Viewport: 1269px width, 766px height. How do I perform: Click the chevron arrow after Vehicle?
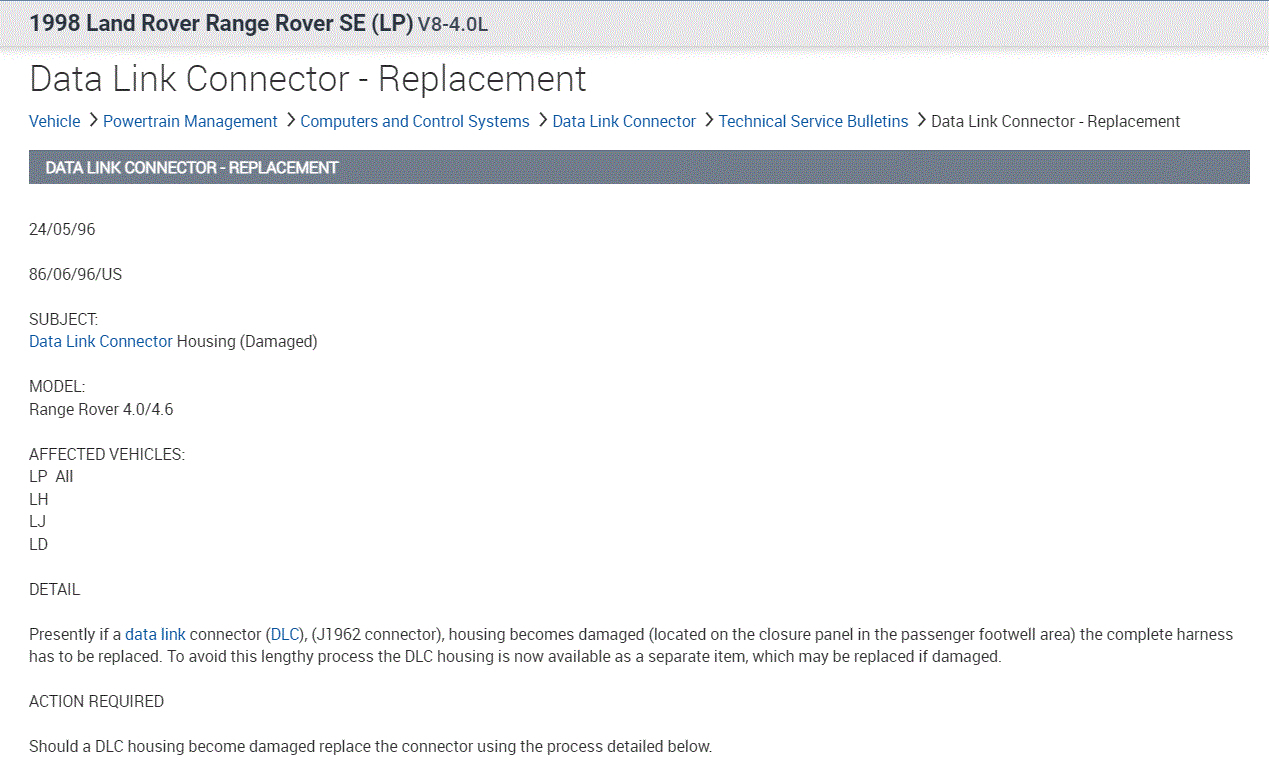coord(93,120)
